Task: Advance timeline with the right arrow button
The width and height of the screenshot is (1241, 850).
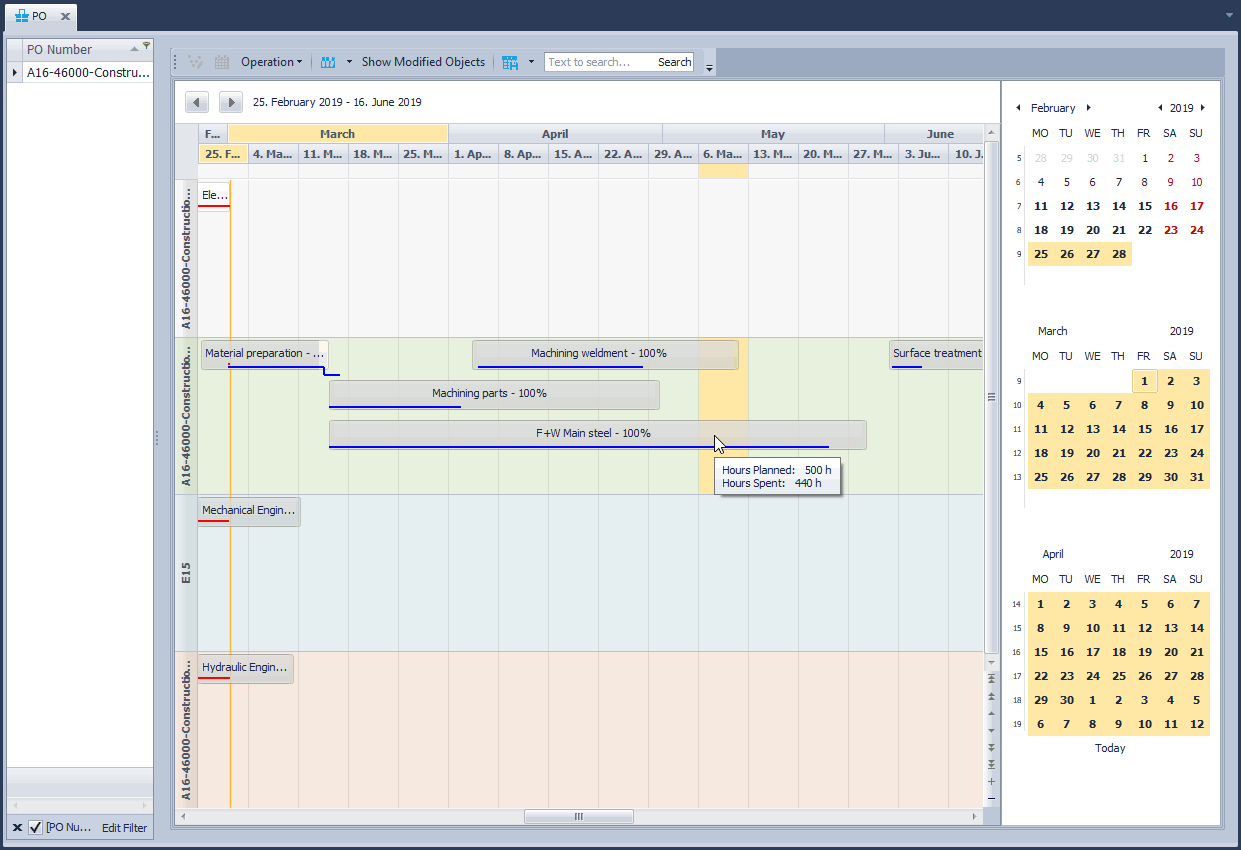Action: tap(231, 102)
